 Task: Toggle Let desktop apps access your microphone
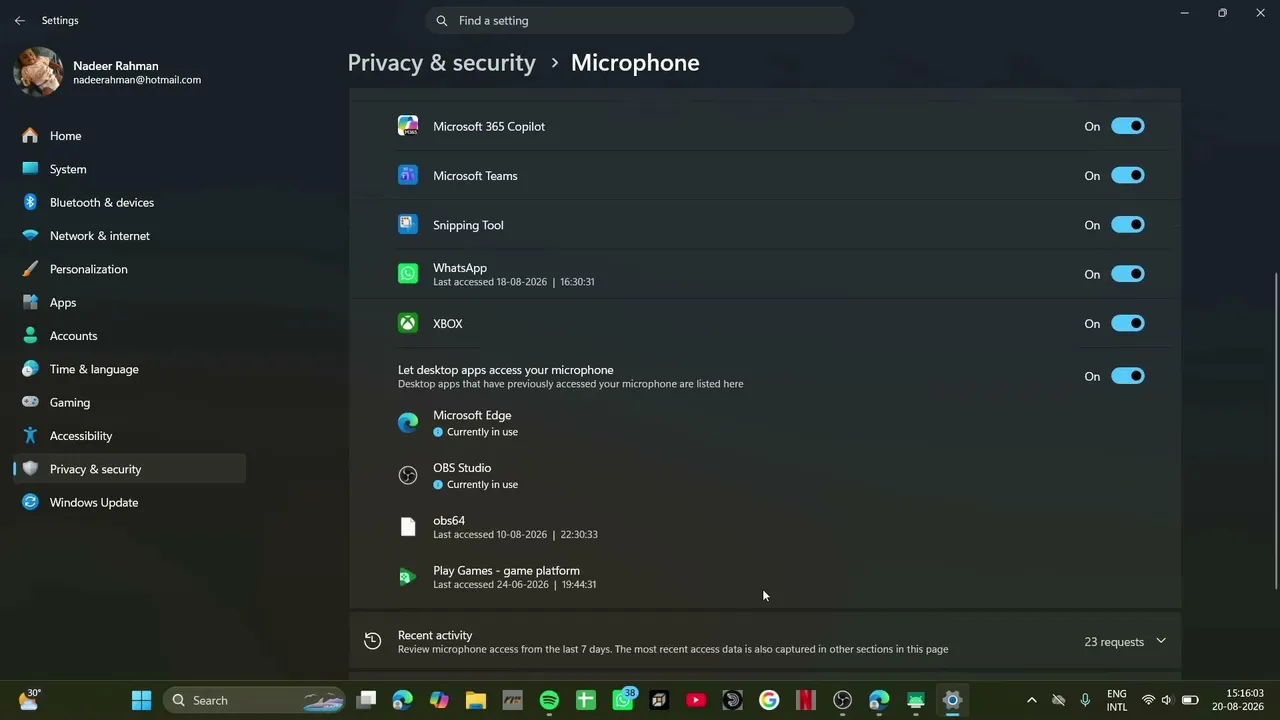click(1127, 376)
